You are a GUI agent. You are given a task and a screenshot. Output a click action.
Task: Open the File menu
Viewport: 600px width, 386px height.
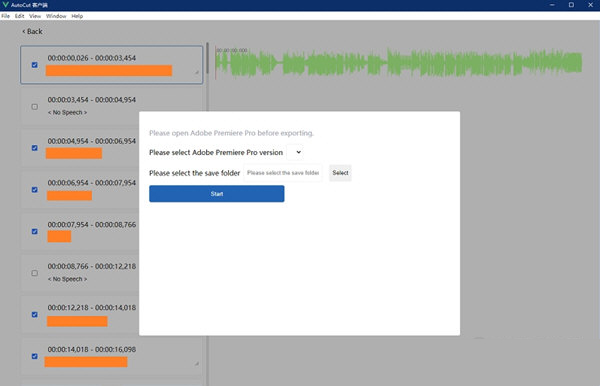point(5,16)
